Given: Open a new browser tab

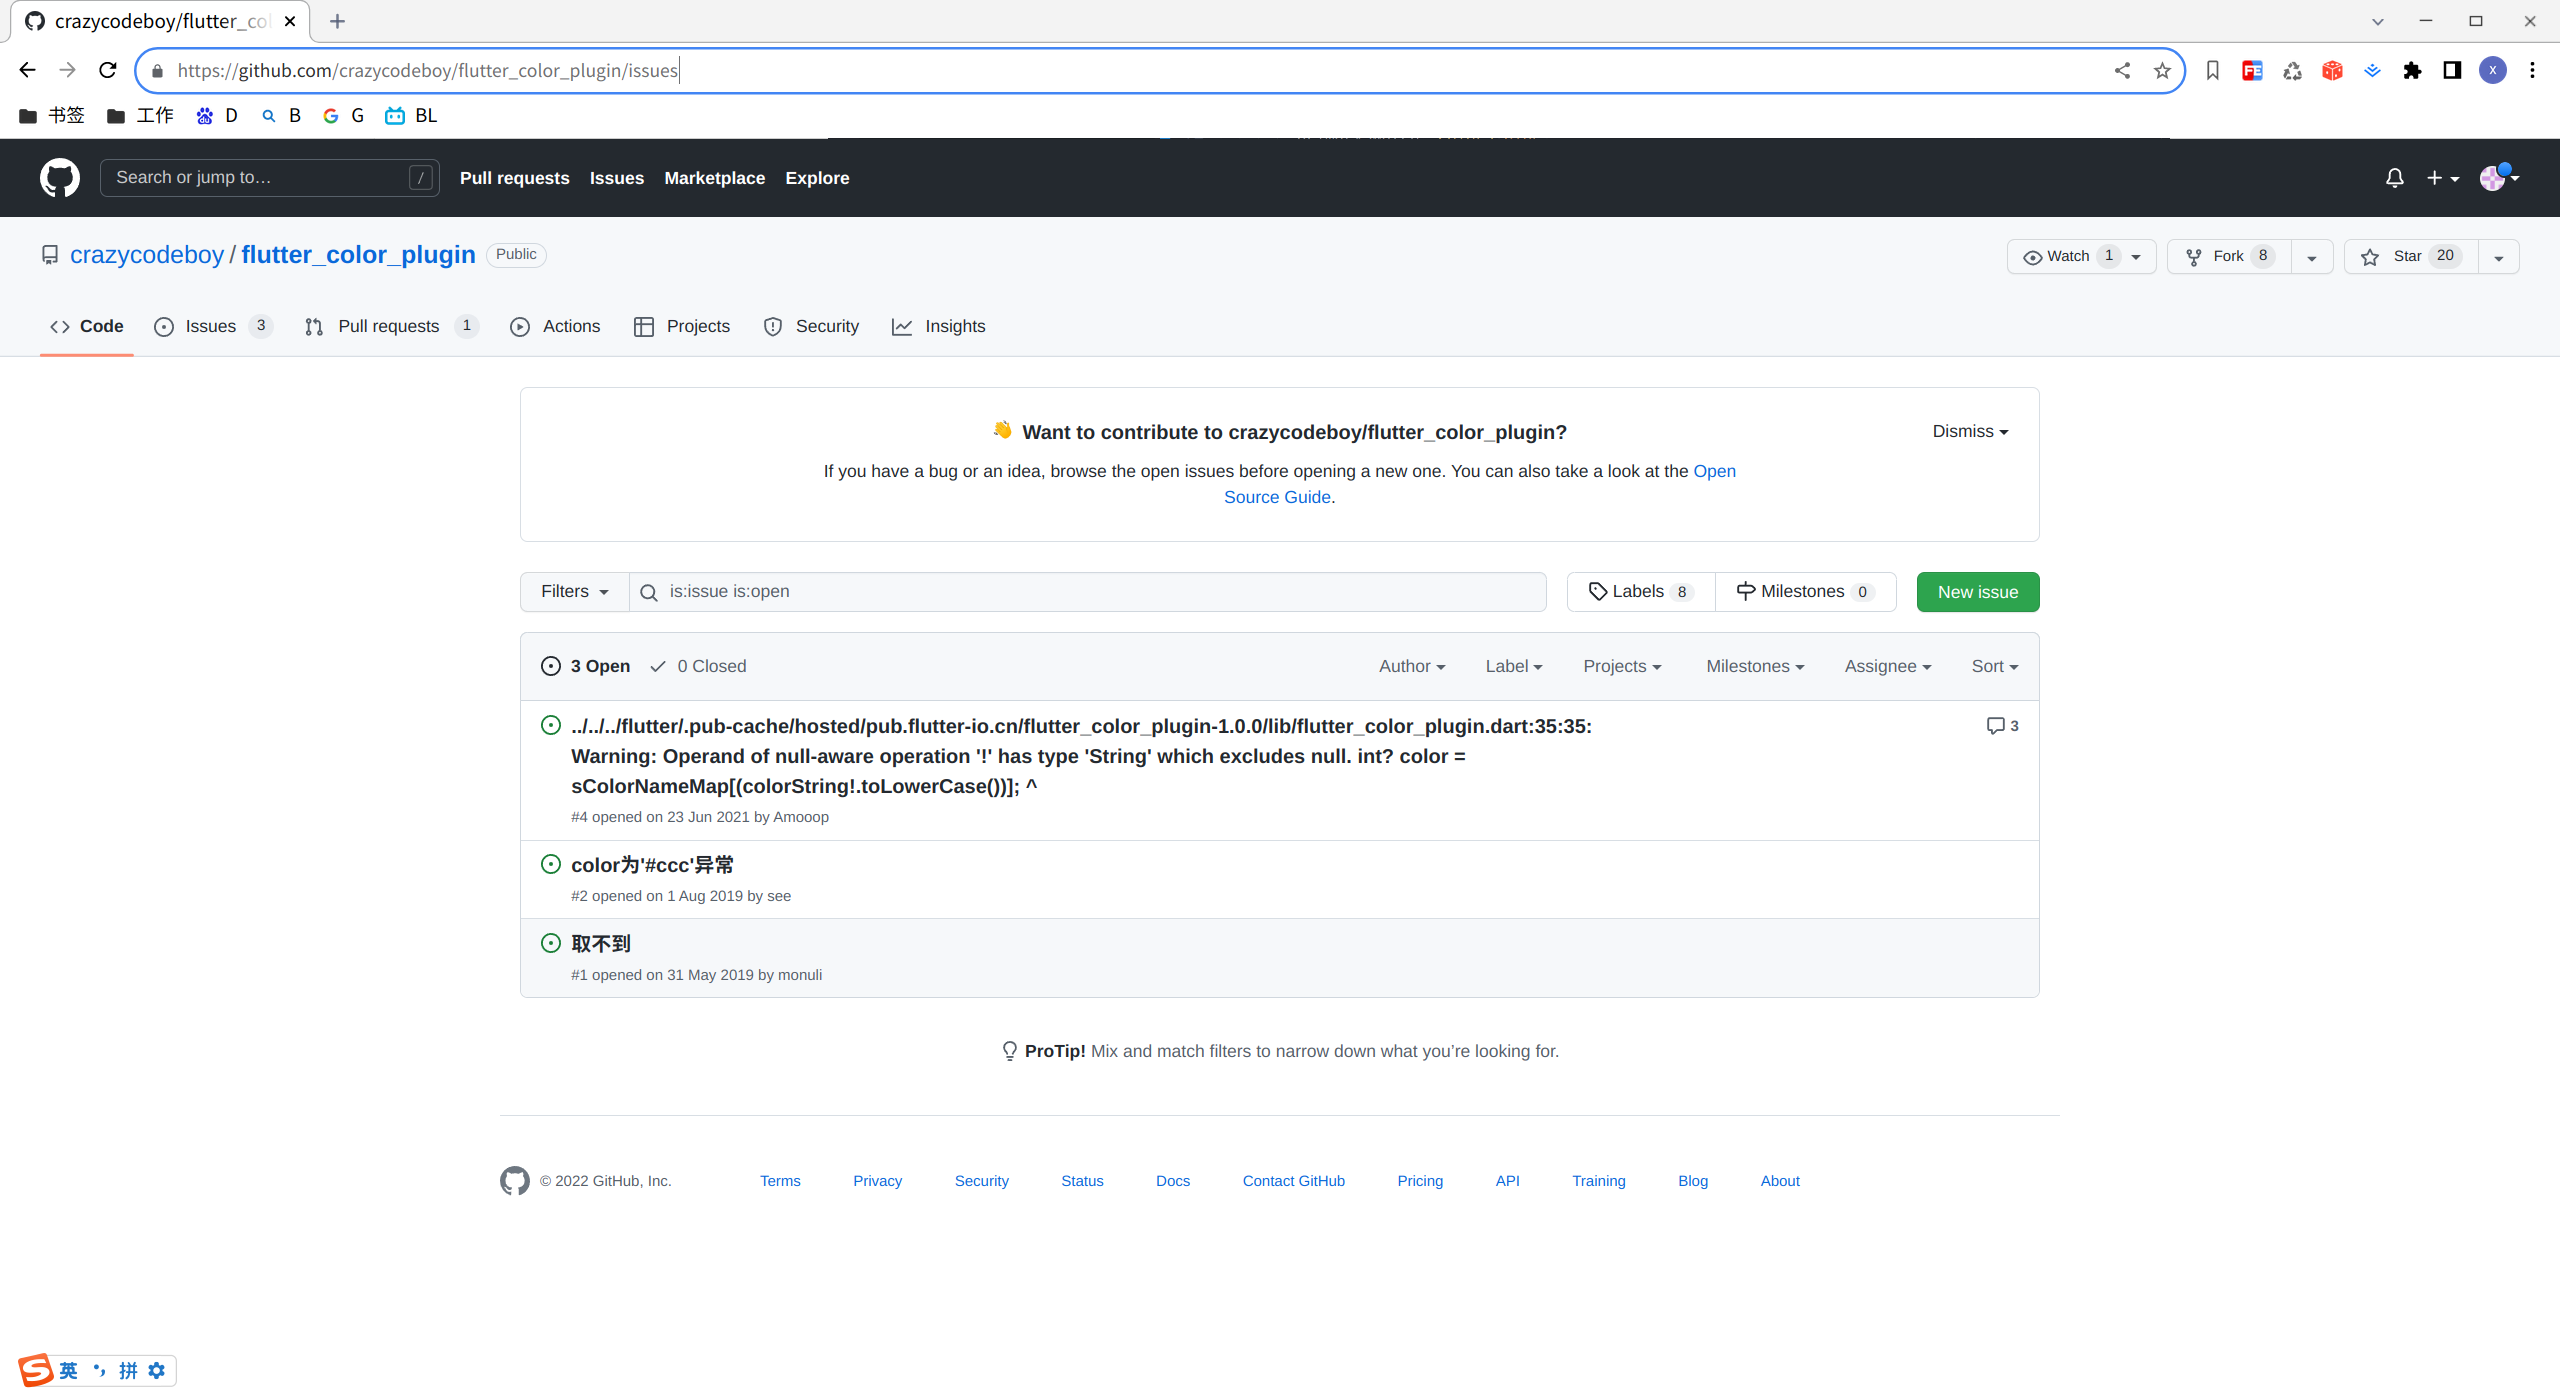Looking at the screenshot, I should click(x=337, y=21).
